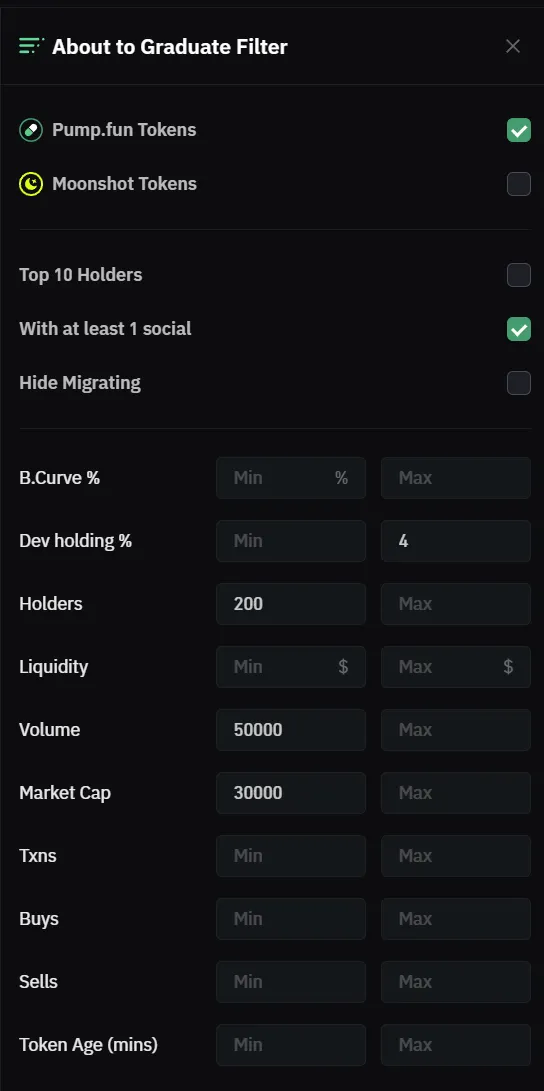Uncheck the Pump.fun Tokens checkbox
Viewport: 544px width, 1091px height.
519,130
